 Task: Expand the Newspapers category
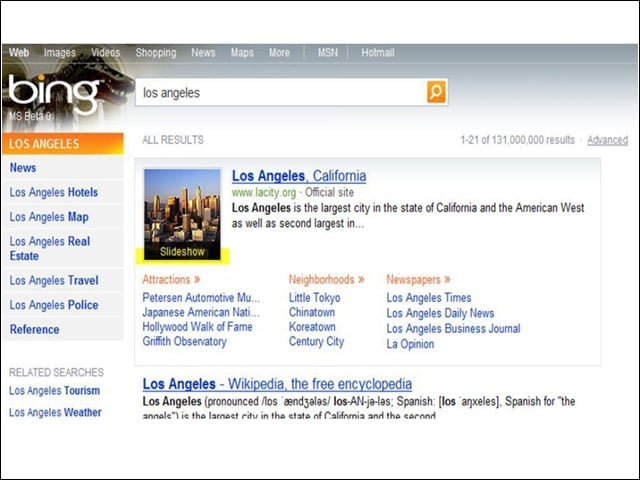point(418,280)
